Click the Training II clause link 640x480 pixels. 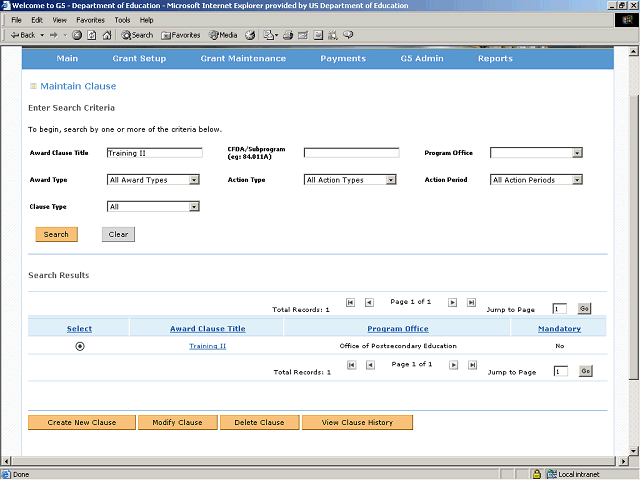click(x=208, y=346)
